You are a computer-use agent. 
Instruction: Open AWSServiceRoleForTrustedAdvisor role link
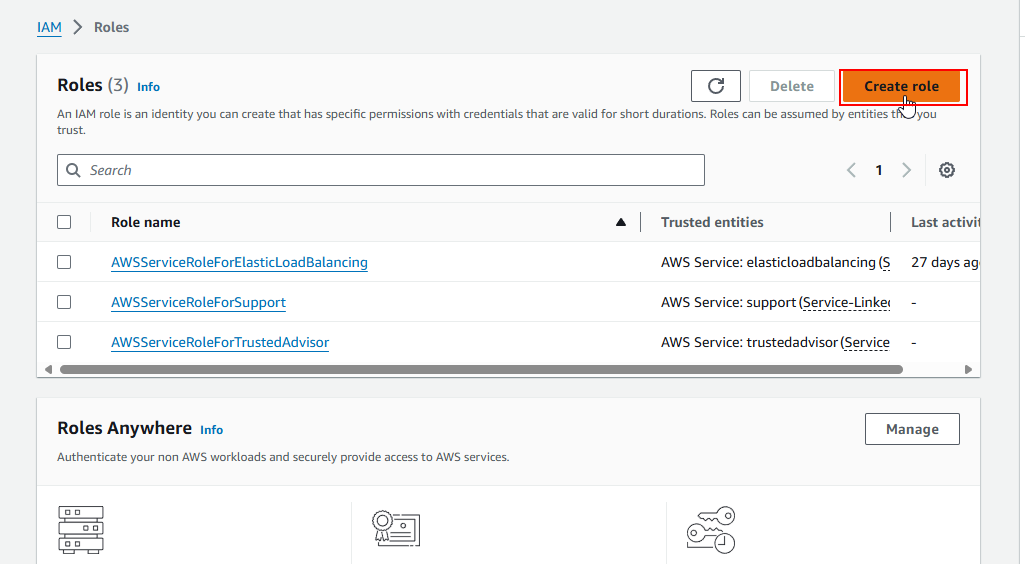(220, 342)
